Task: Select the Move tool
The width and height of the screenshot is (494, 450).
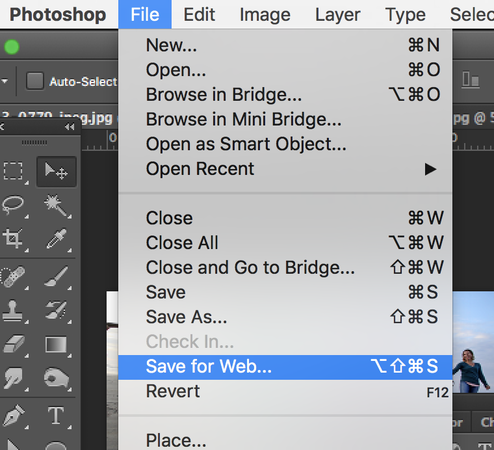Action: [56, 171]
